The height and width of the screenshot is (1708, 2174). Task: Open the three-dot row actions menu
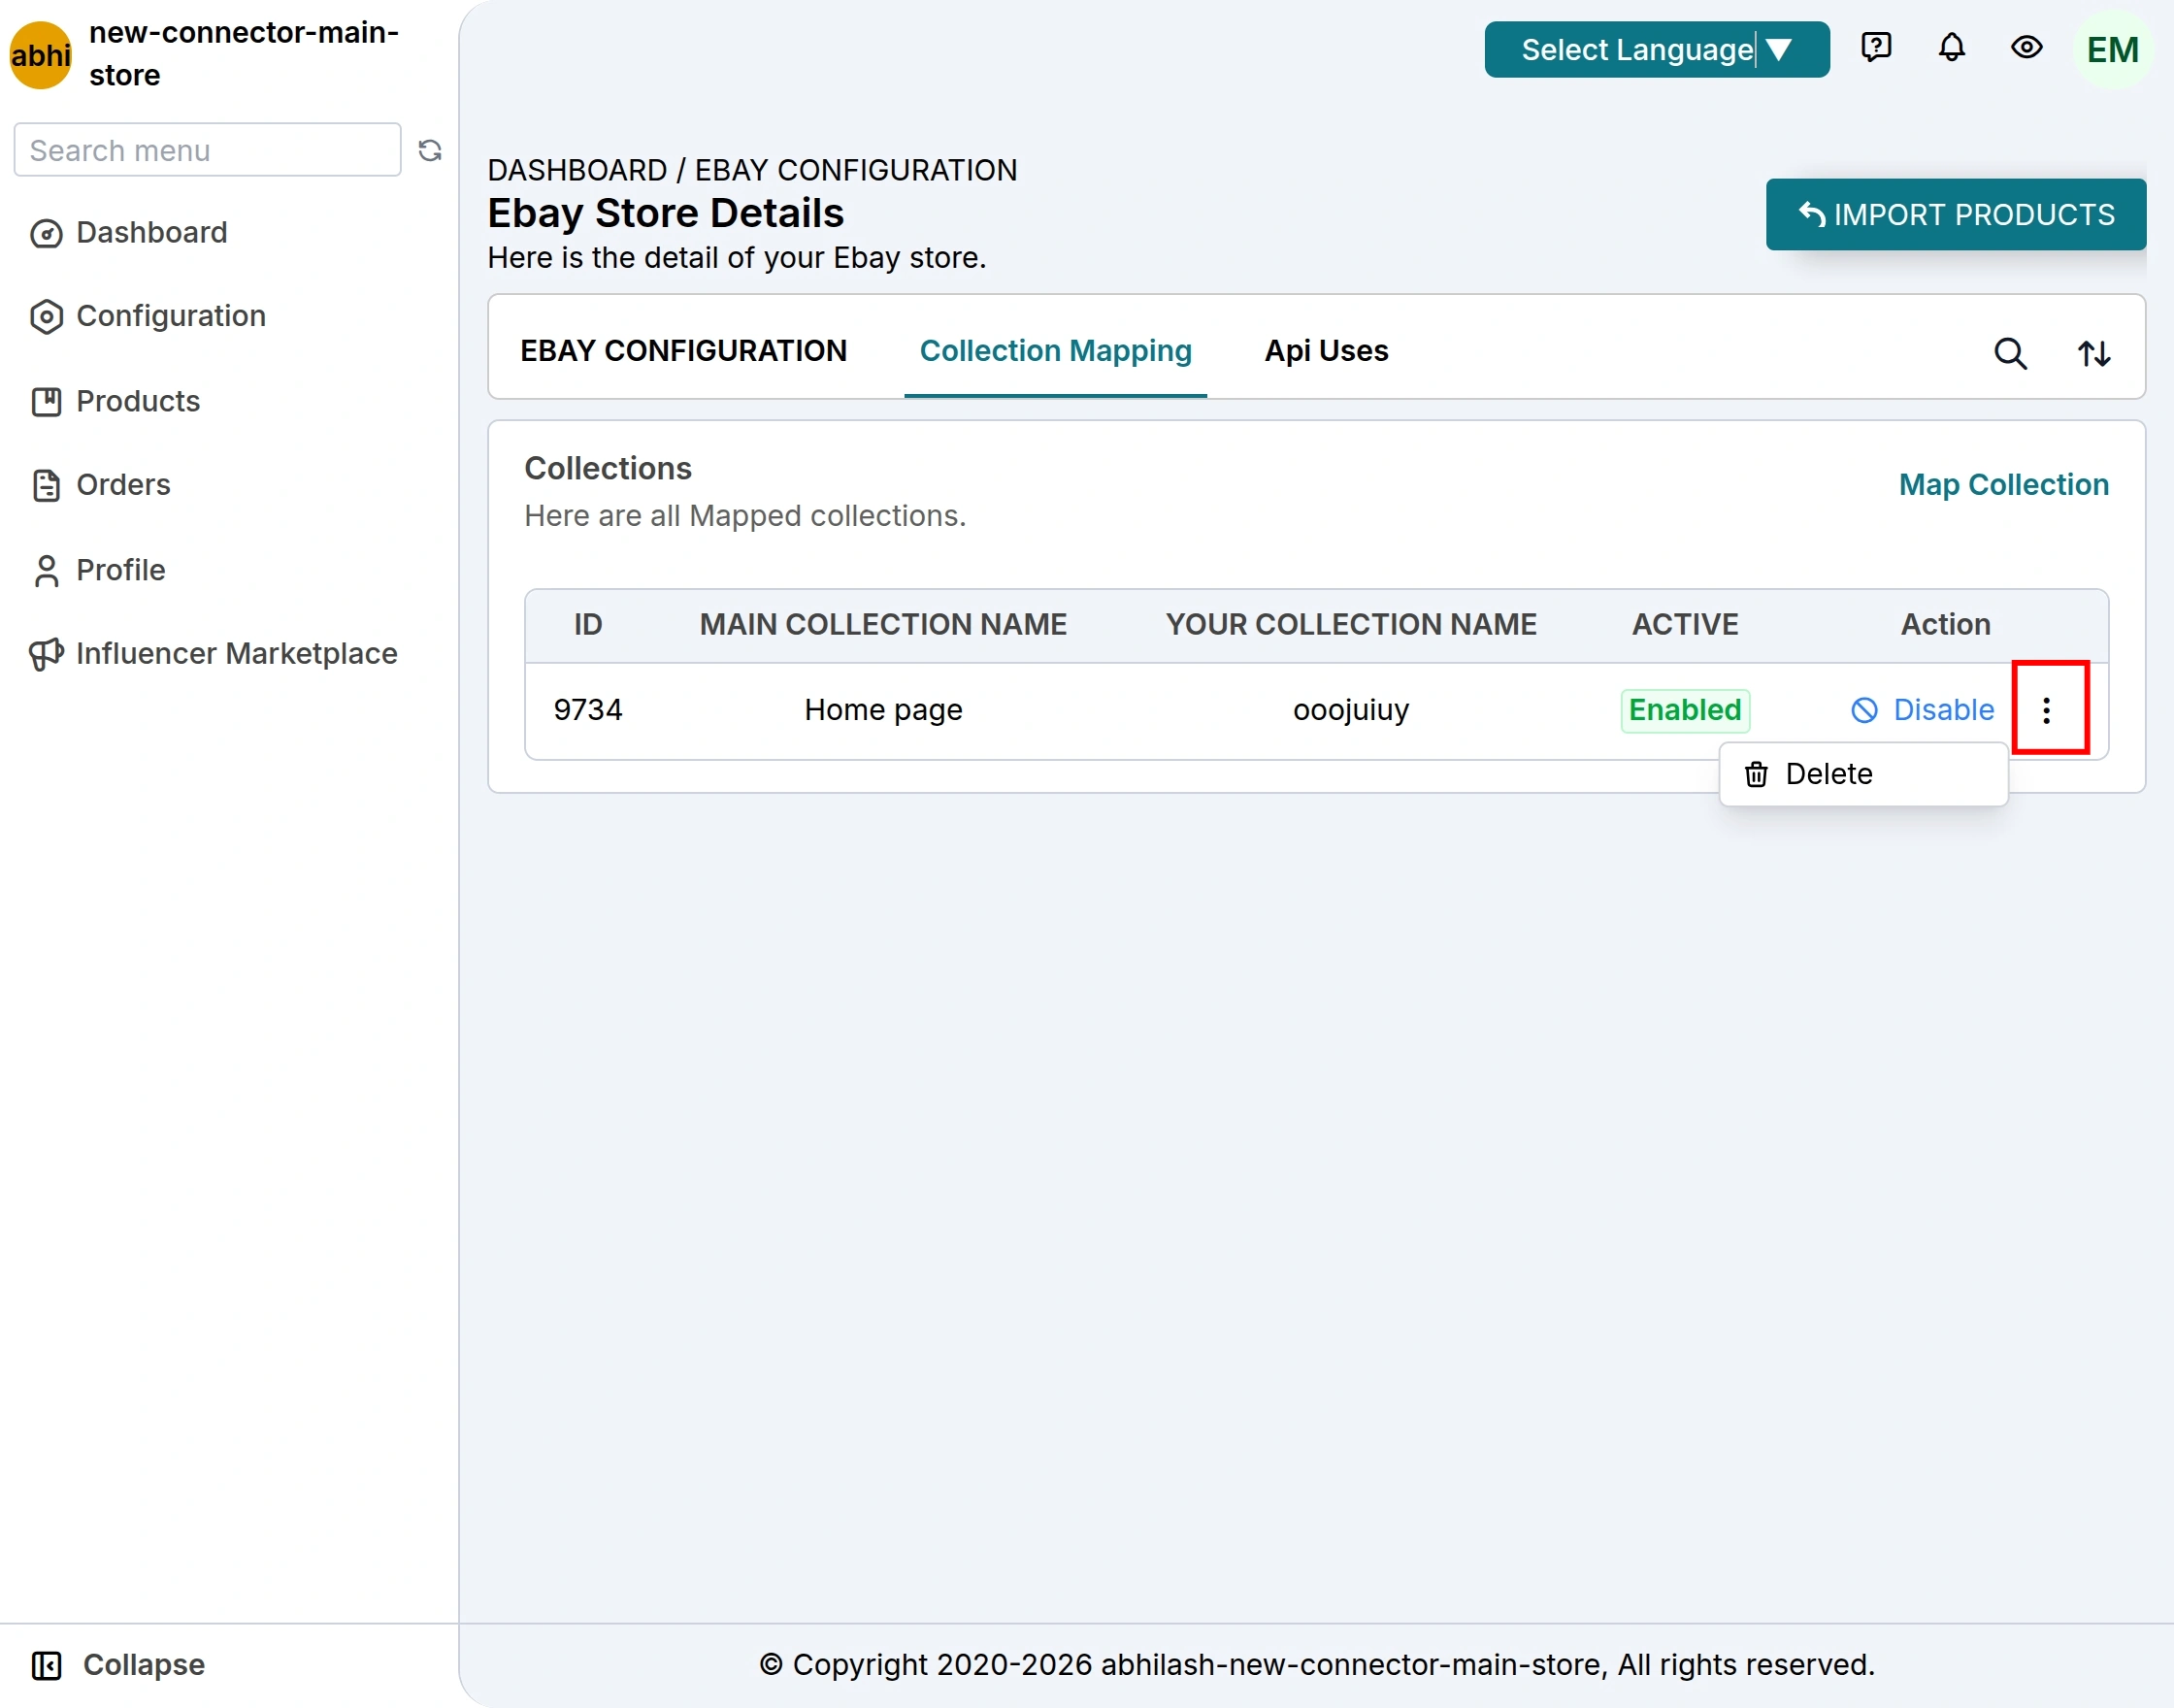[2047, 710]
